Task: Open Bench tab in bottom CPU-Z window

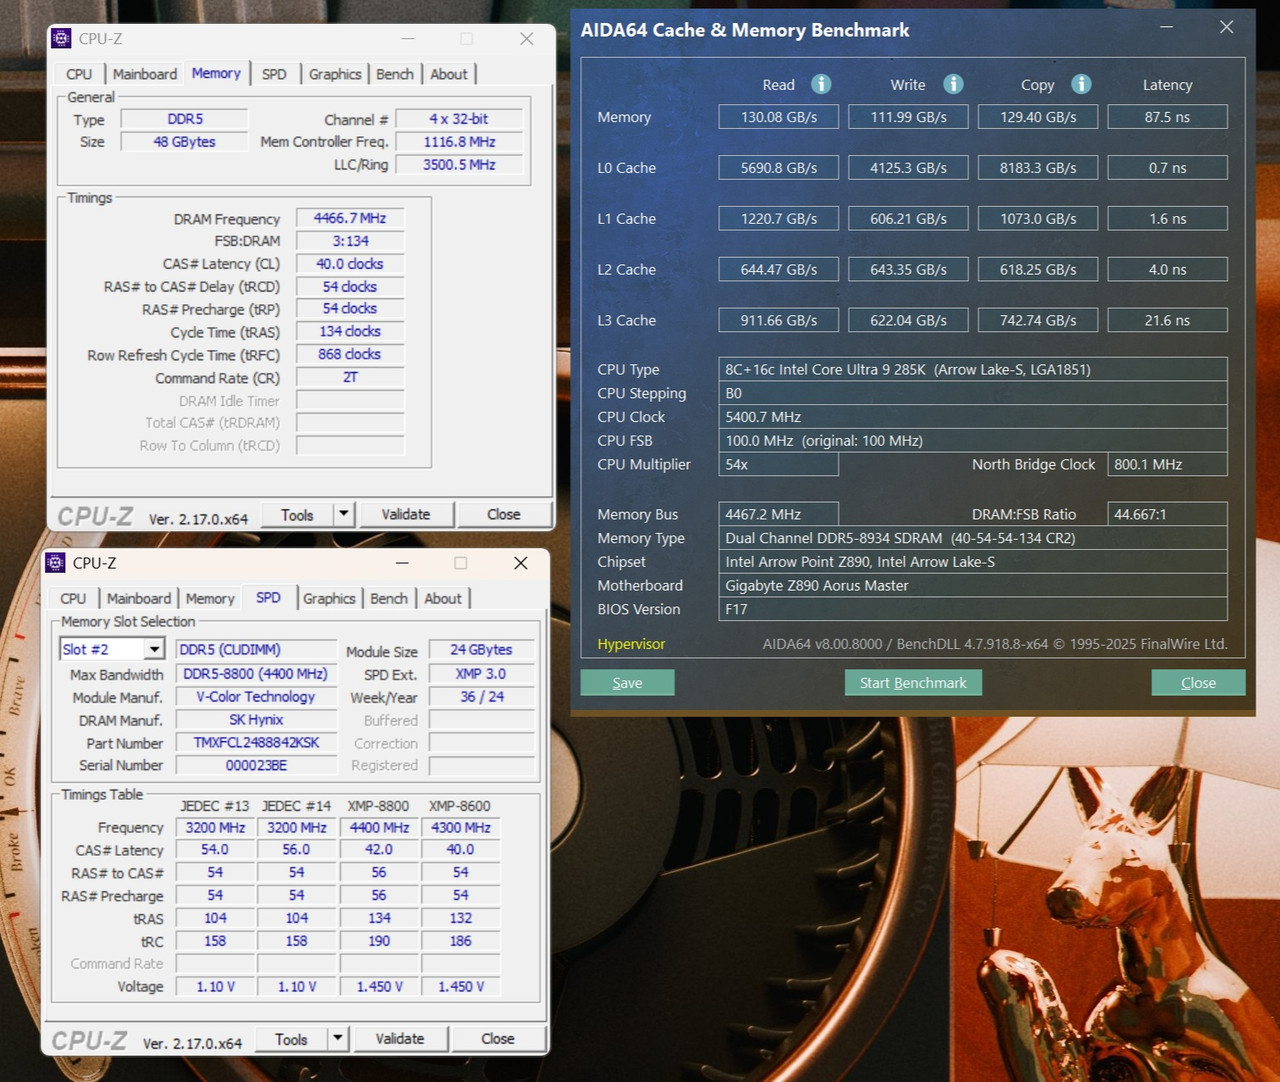Action: tap(389, 598)
